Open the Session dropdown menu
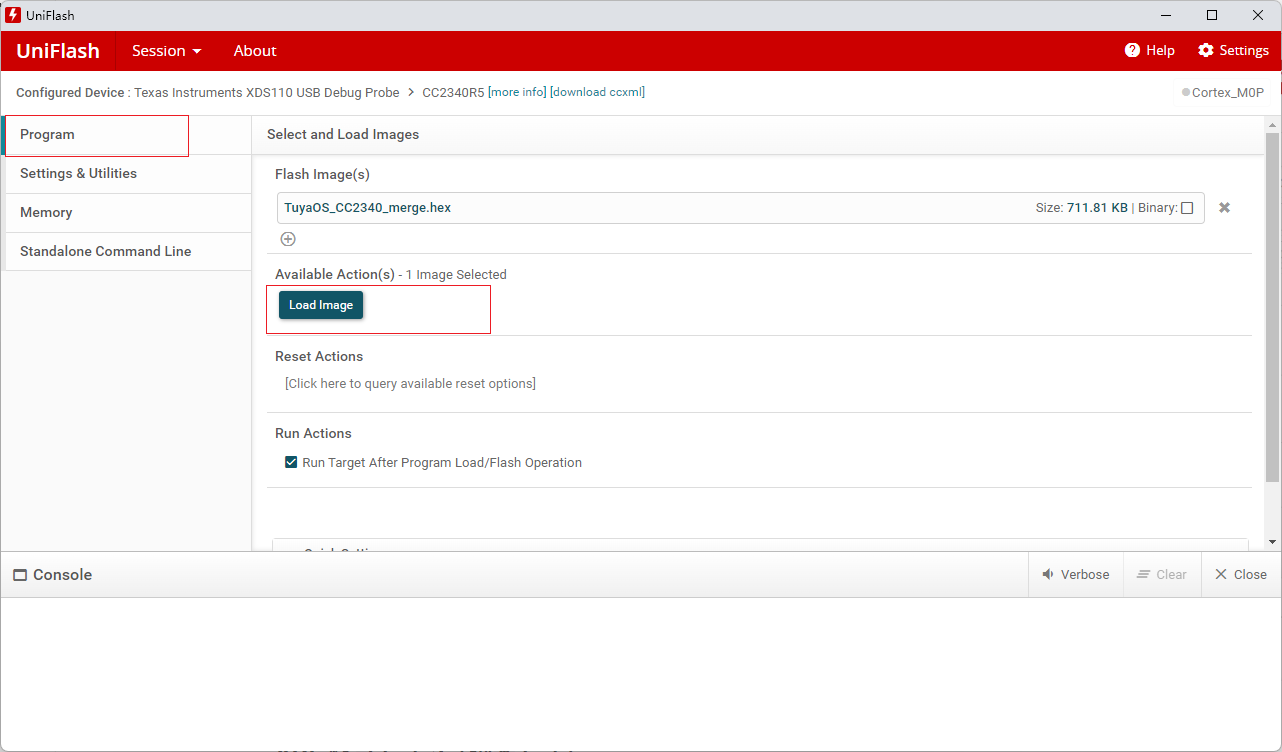The width and height of the screenshot is (1282, 752). [167, 51]
